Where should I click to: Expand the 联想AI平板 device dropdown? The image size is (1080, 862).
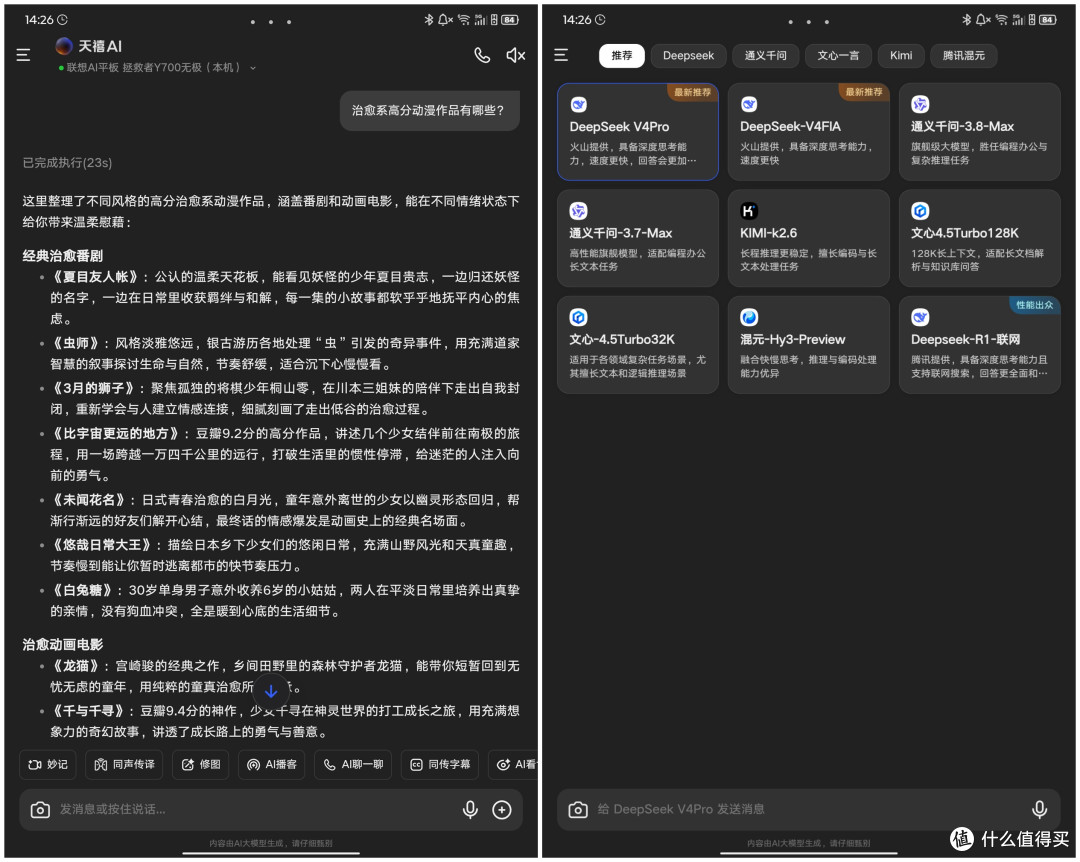pos(253,68)
